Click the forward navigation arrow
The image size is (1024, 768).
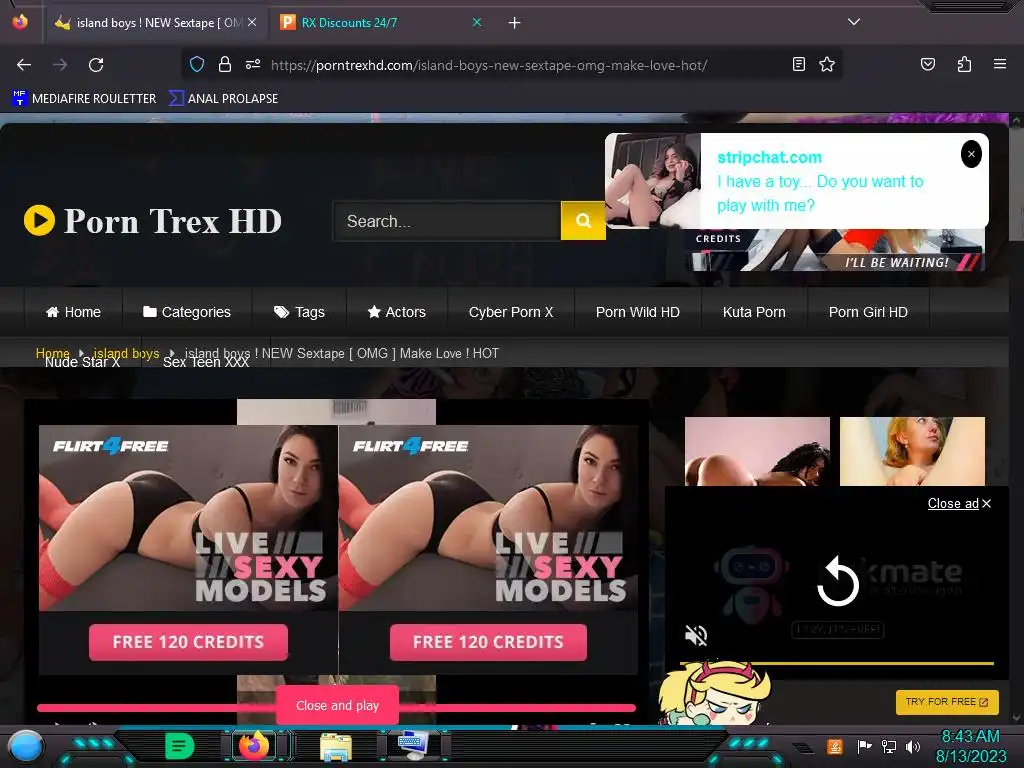coord(60,65)
